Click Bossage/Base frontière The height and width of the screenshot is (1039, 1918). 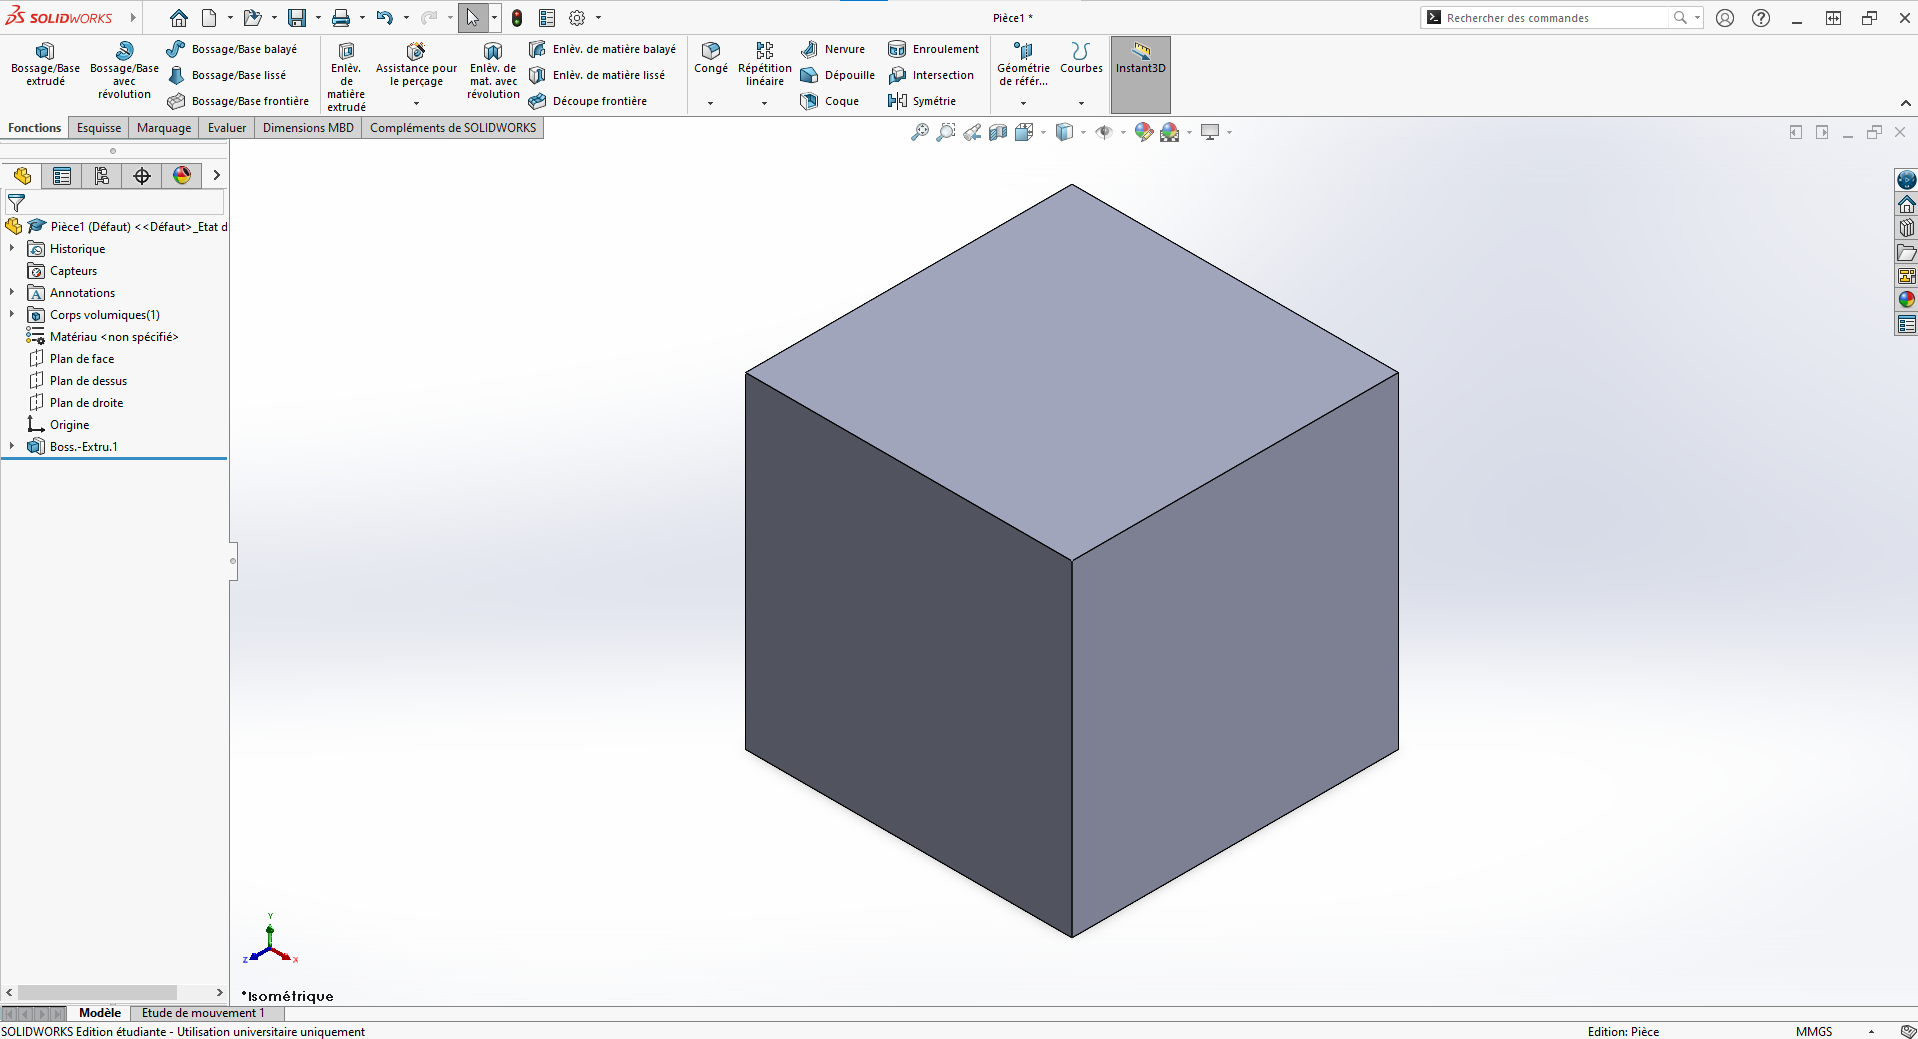point(238,101)
